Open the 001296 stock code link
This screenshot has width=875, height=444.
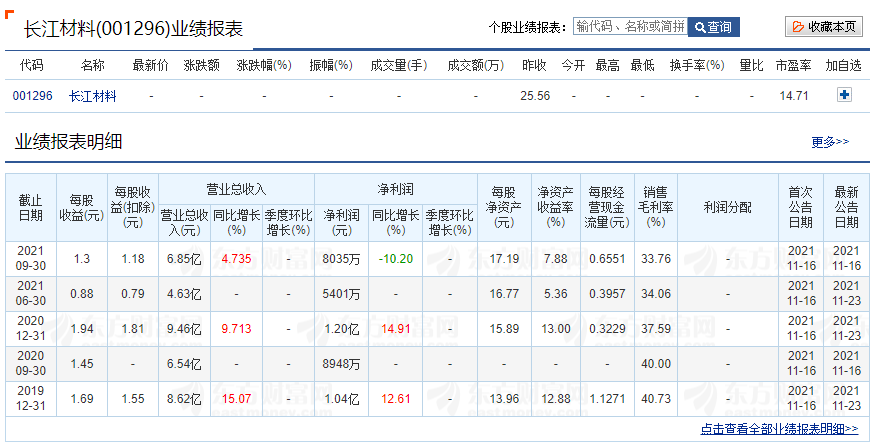pyautogui.click(x=32, y=96)
